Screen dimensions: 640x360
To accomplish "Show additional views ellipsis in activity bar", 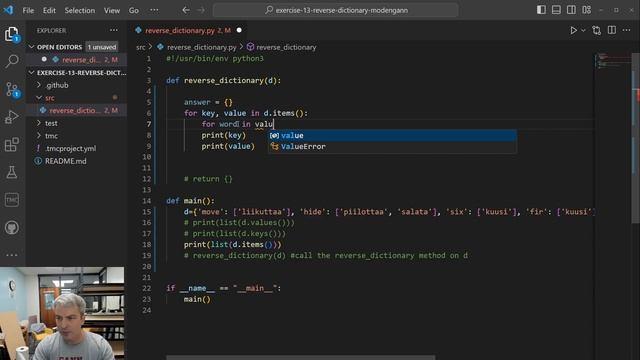I will (x=12, y=255).
